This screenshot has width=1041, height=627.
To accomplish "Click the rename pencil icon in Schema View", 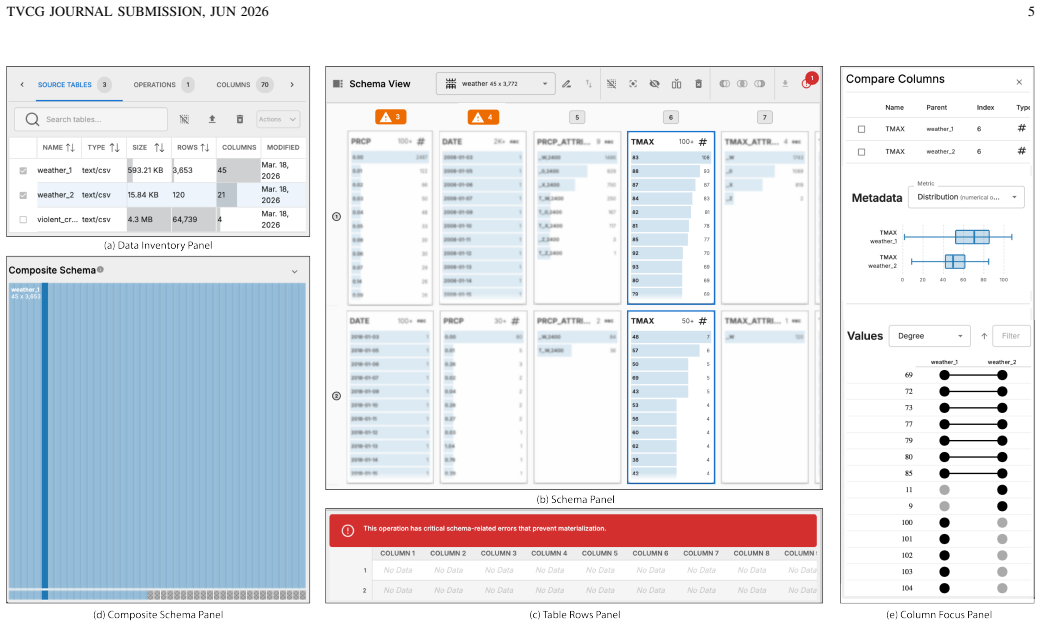I will click(x=566, y=84).
